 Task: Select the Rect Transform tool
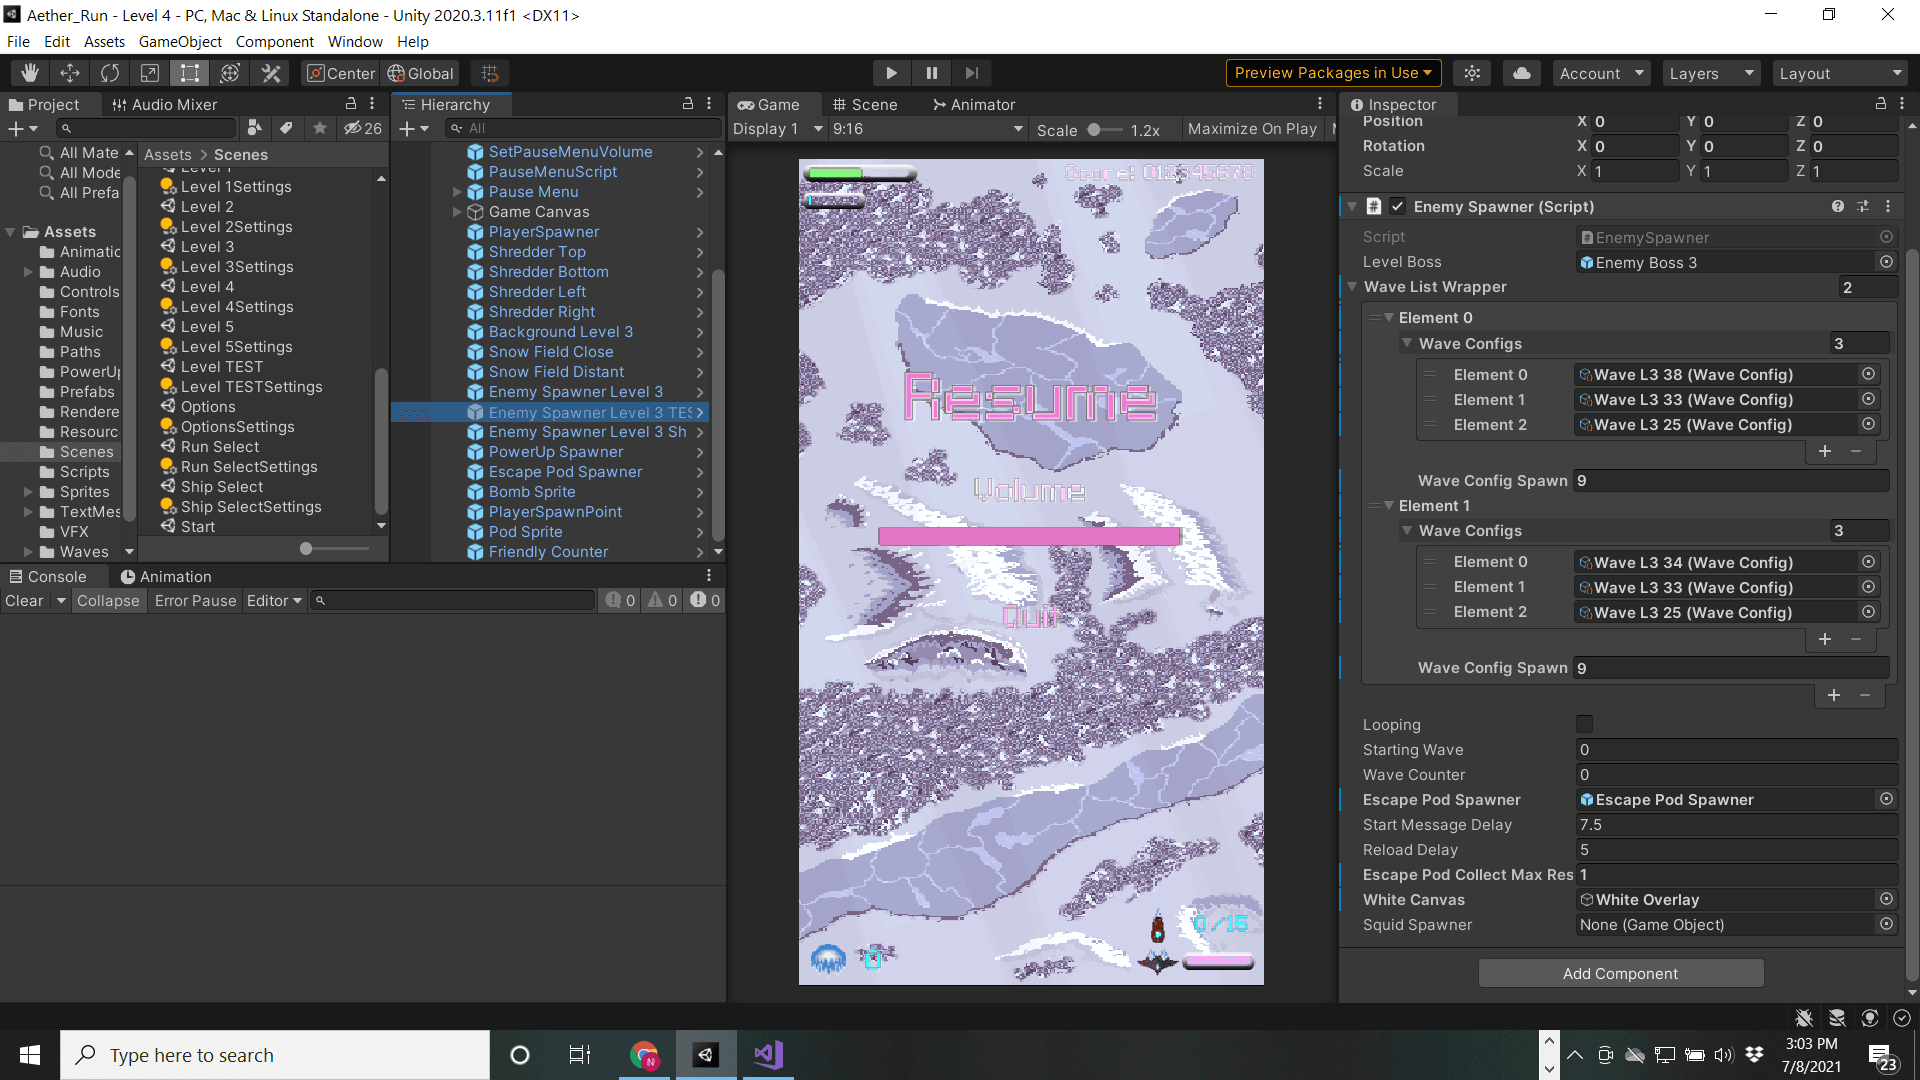189,73
